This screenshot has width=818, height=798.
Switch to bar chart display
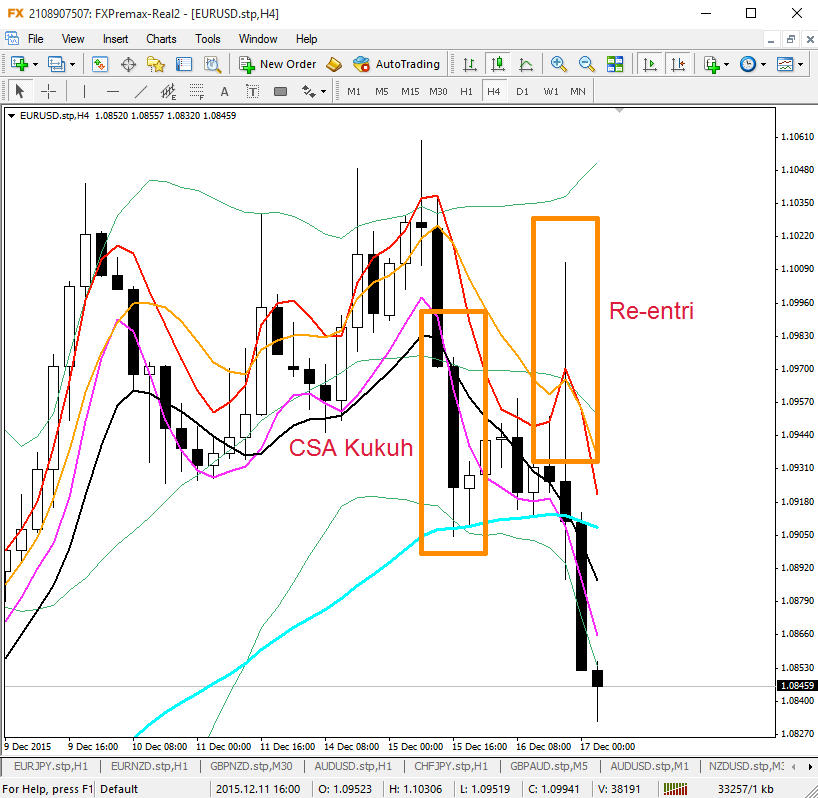470,64
